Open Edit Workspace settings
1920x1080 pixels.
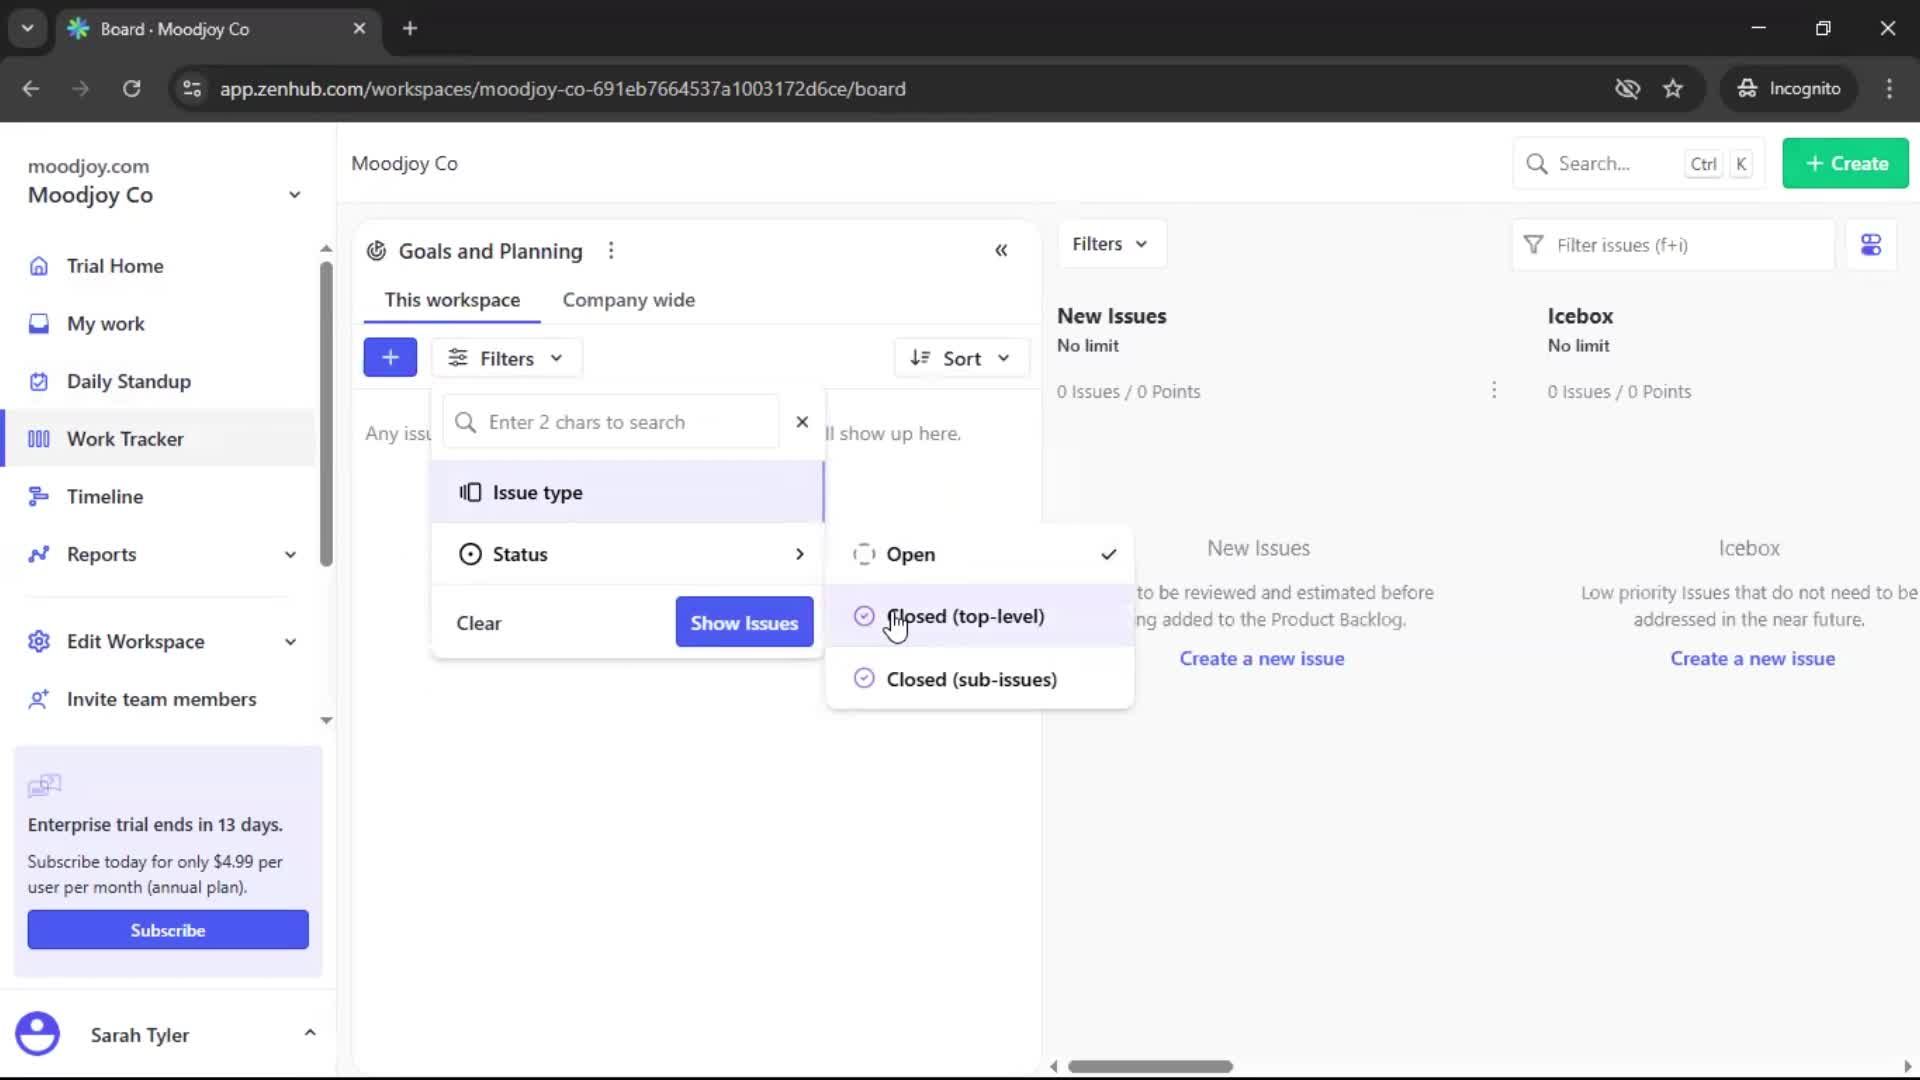pos(138,641)
